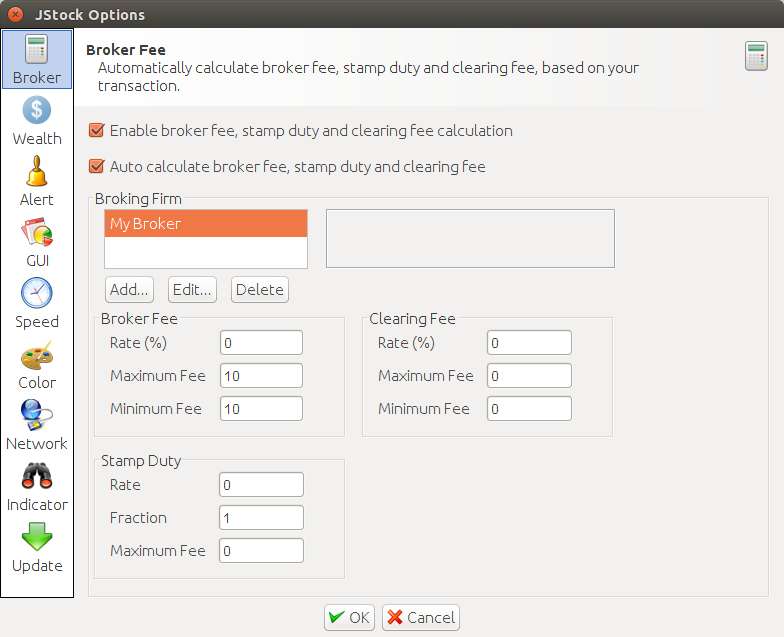
Task: Click the calculator icon in the header
Action: (756, 56)
